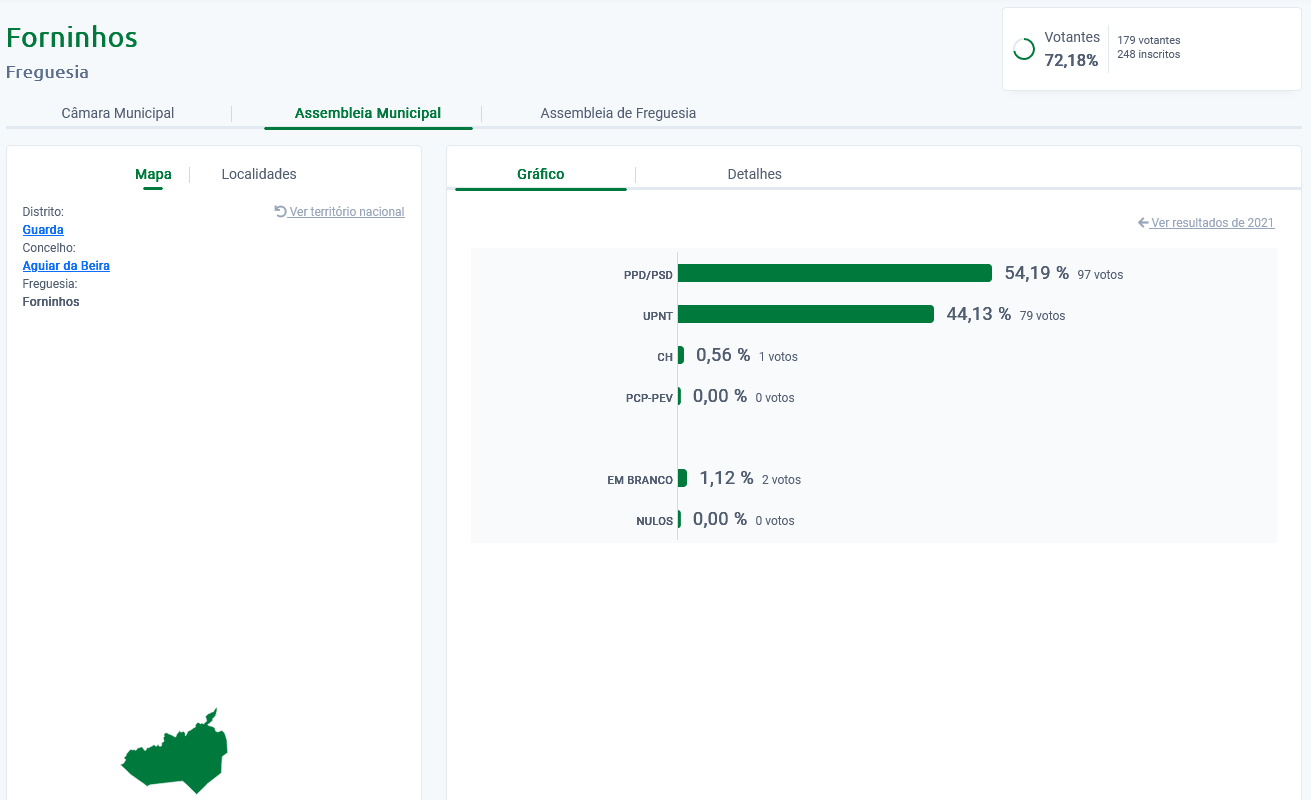Viewport: 1311px width, 800px height.
Task: Click the PPD/PSD 54,19% result bar
Action: coord(834,273)
